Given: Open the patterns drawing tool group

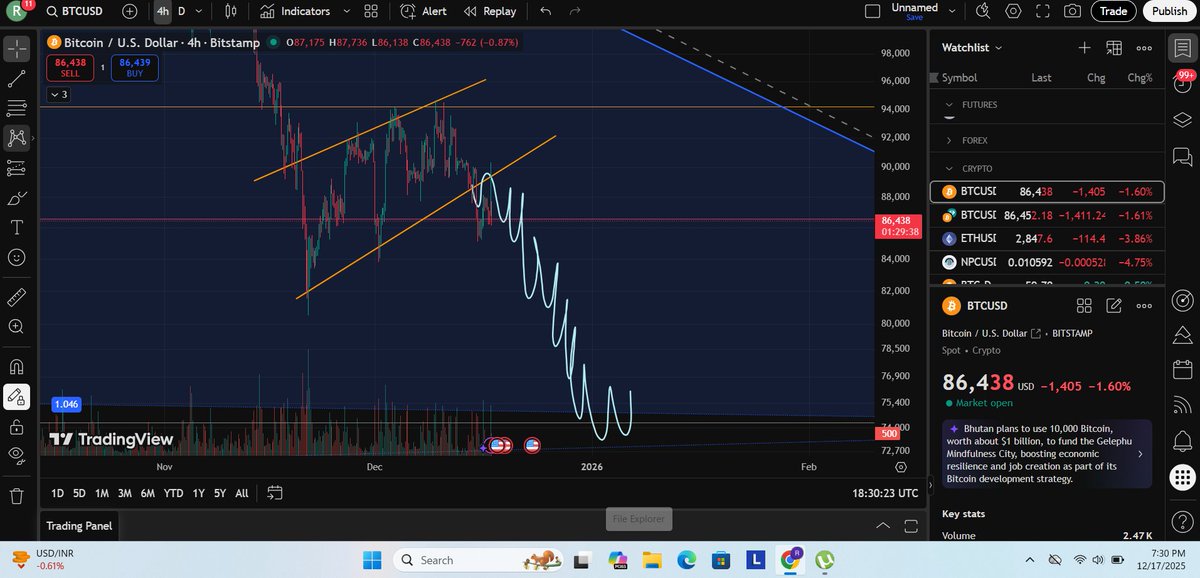Looking at the screenshot, I should pos(17,138).
